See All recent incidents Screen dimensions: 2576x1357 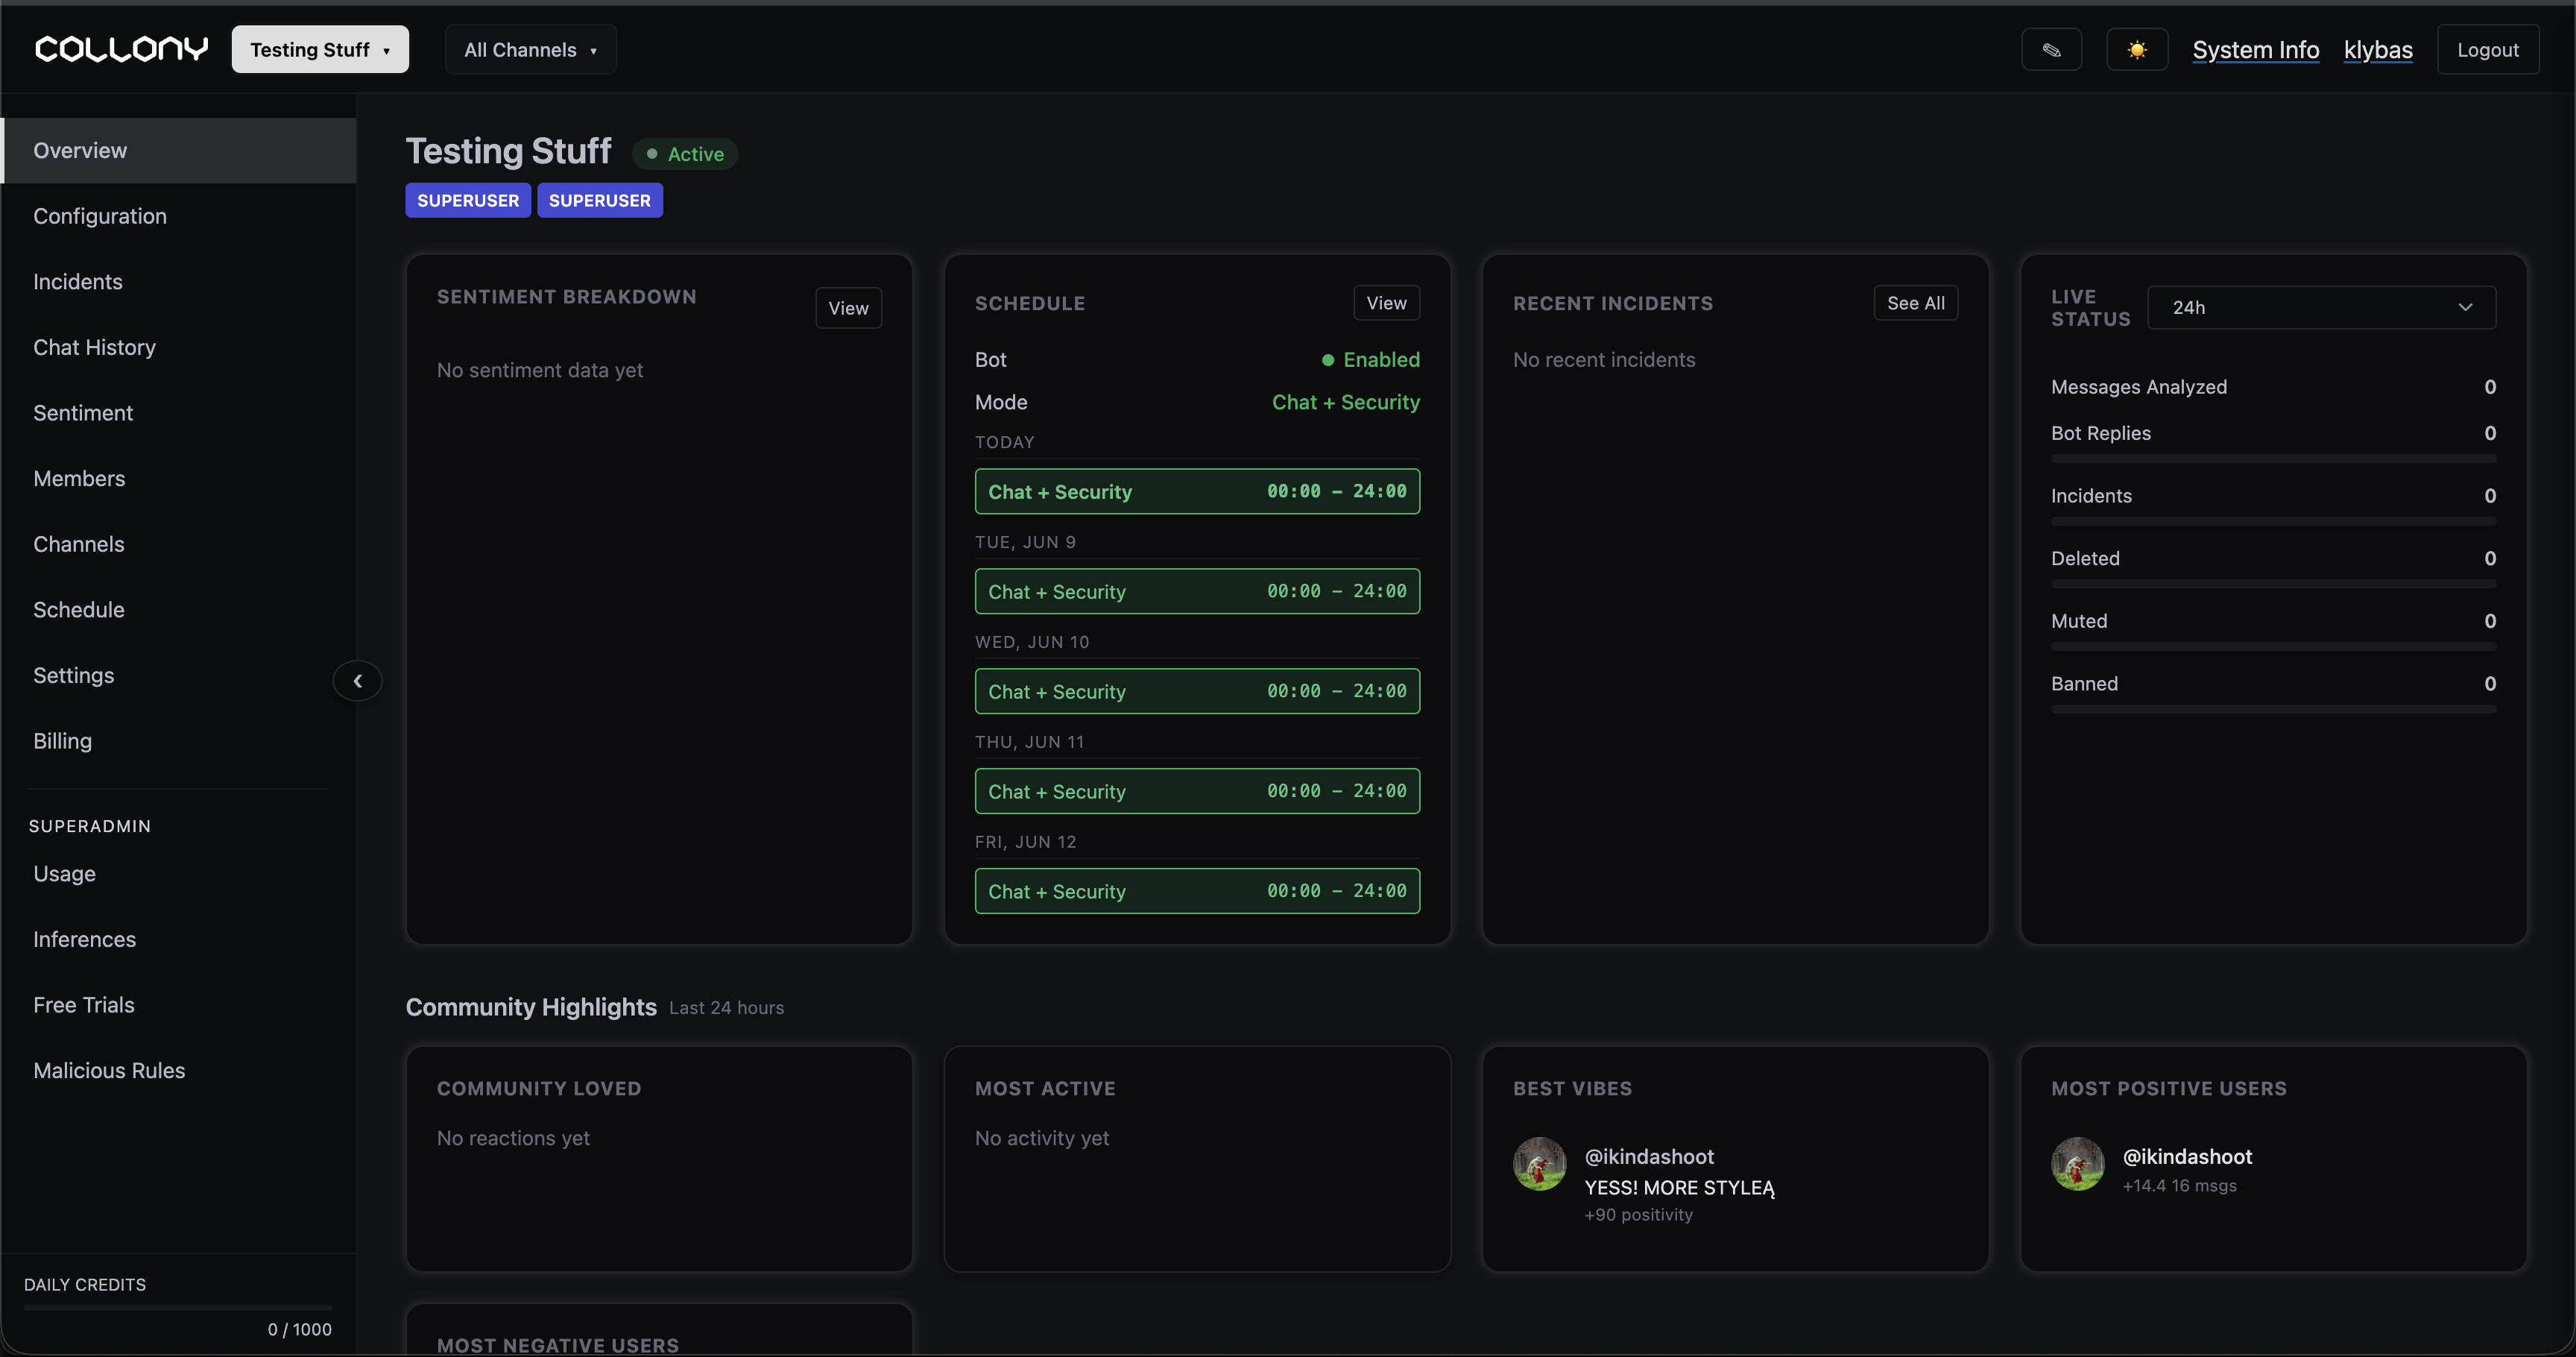pyautogui.click(x=1915, y=303)
